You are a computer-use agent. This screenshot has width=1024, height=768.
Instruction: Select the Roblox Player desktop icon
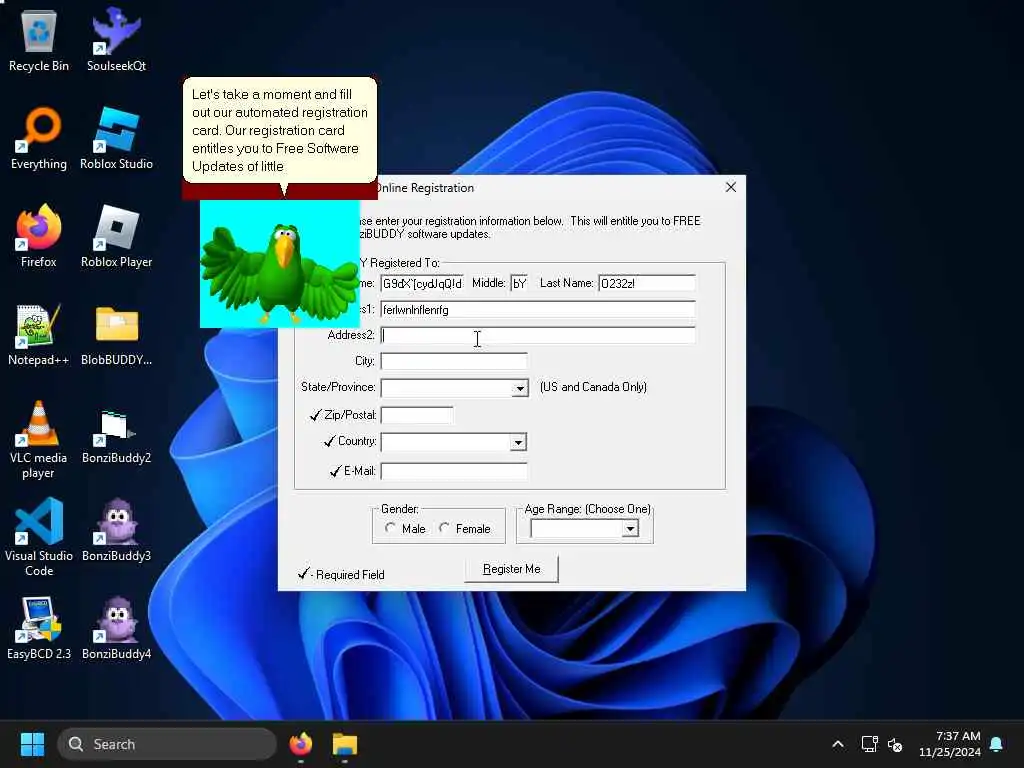[116, 236]
